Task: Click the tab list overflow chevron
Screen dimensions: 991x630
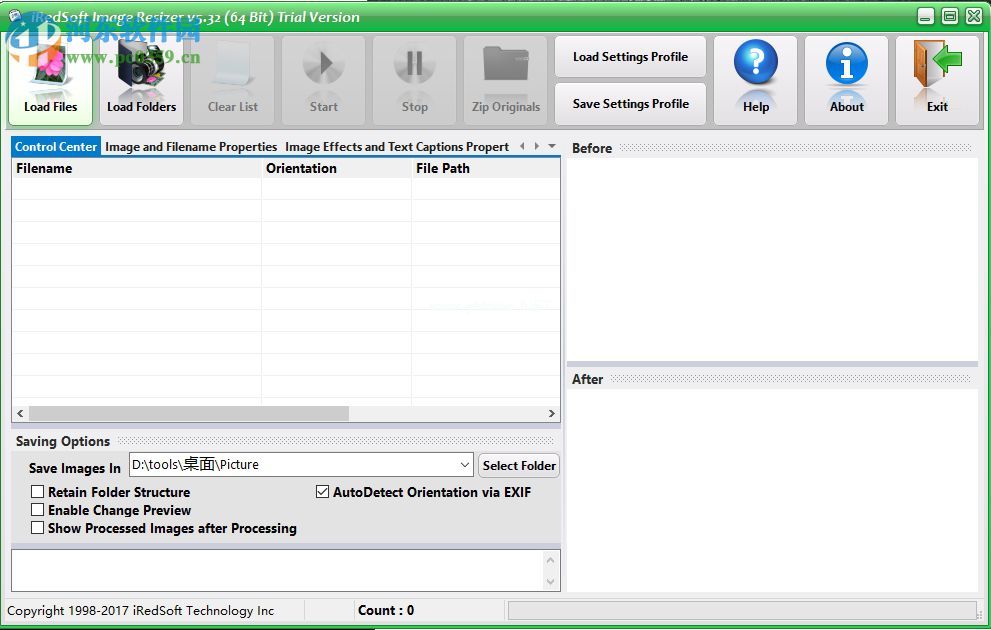Action: pos(550,145)
